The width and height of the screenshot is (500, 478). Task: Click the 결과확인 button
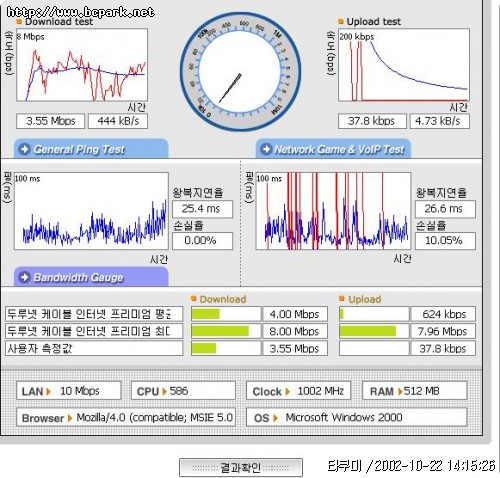coord(241,467)
